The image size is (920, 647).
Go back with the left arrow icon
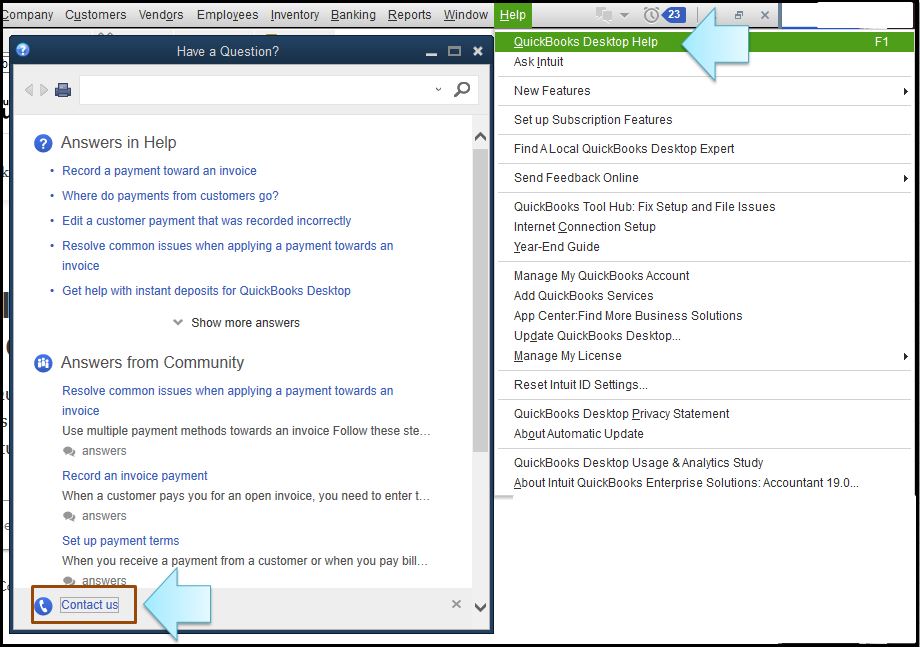point(29,90)
